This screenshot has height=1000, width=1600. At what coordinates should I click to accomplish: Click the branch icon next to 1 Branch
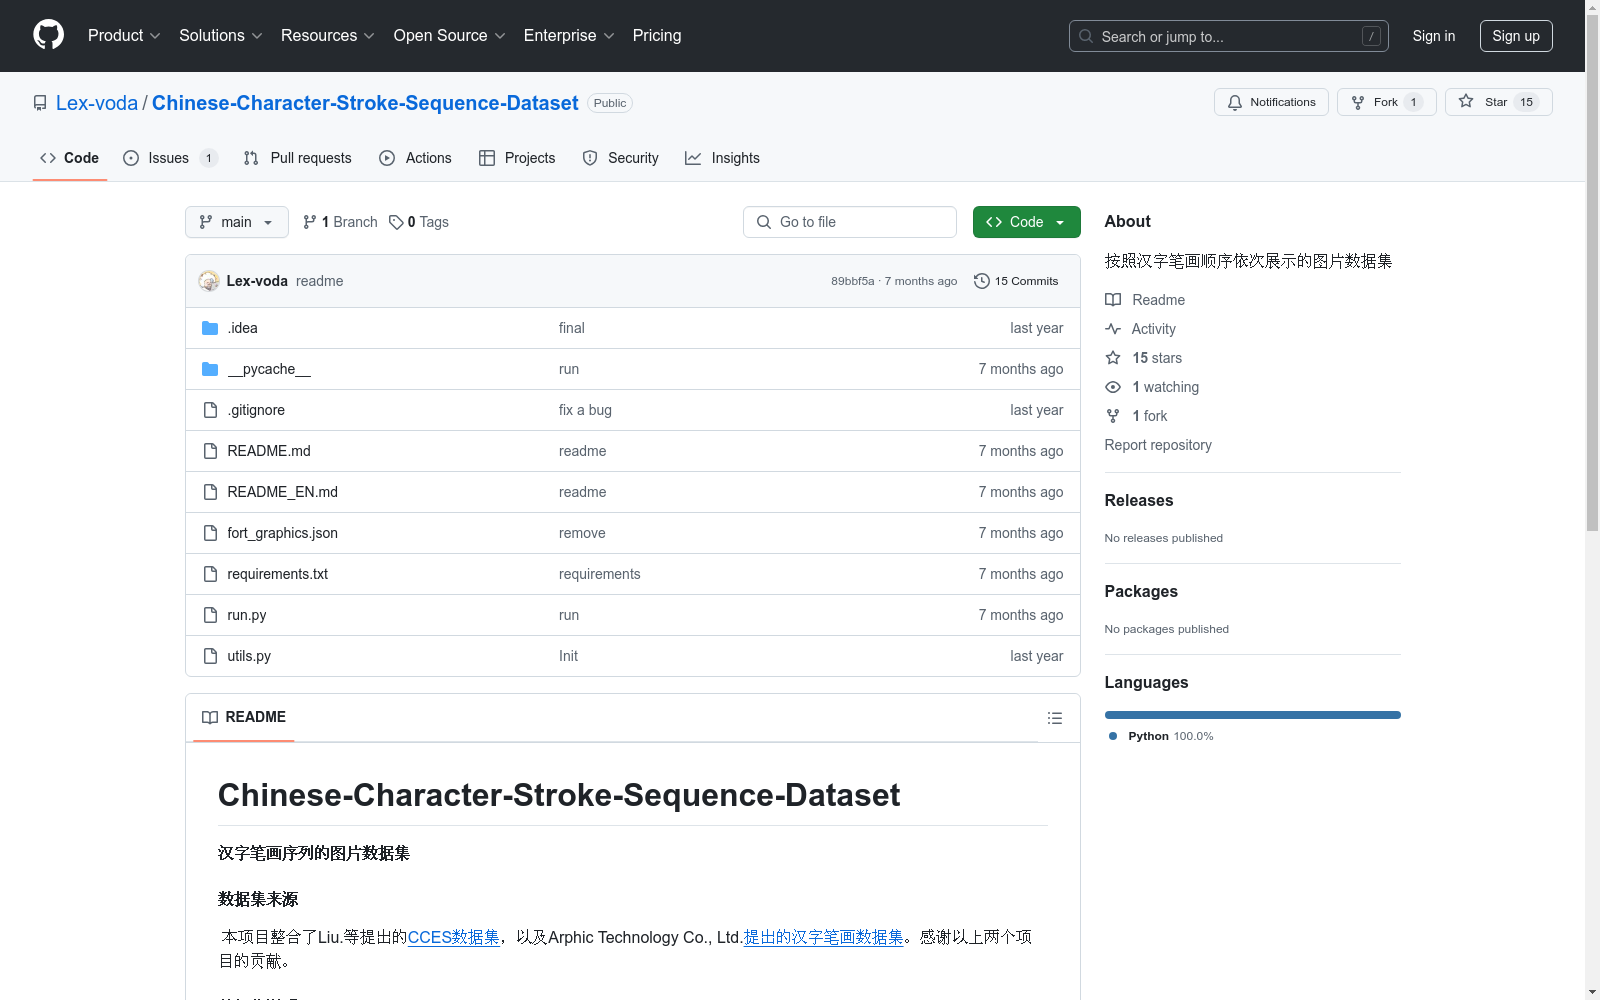pyautogui.click(x=310, y=222)
